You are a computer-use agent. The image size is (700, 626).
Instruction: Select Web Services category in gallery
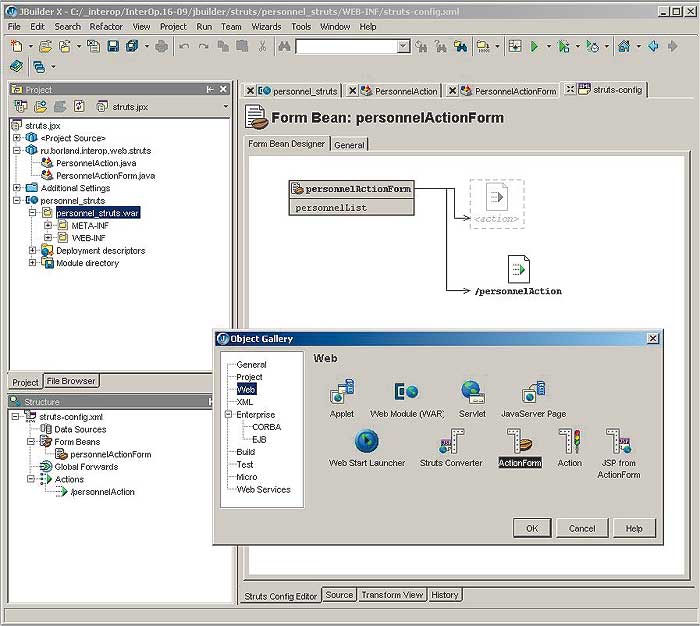(263, 489)
